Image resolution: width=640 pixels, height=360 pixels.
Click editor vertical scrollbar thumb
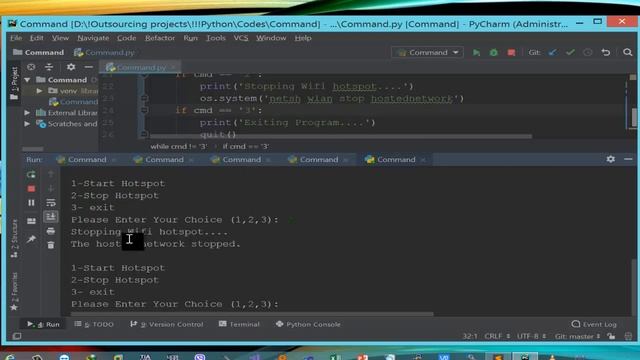[x=634, y=118]
